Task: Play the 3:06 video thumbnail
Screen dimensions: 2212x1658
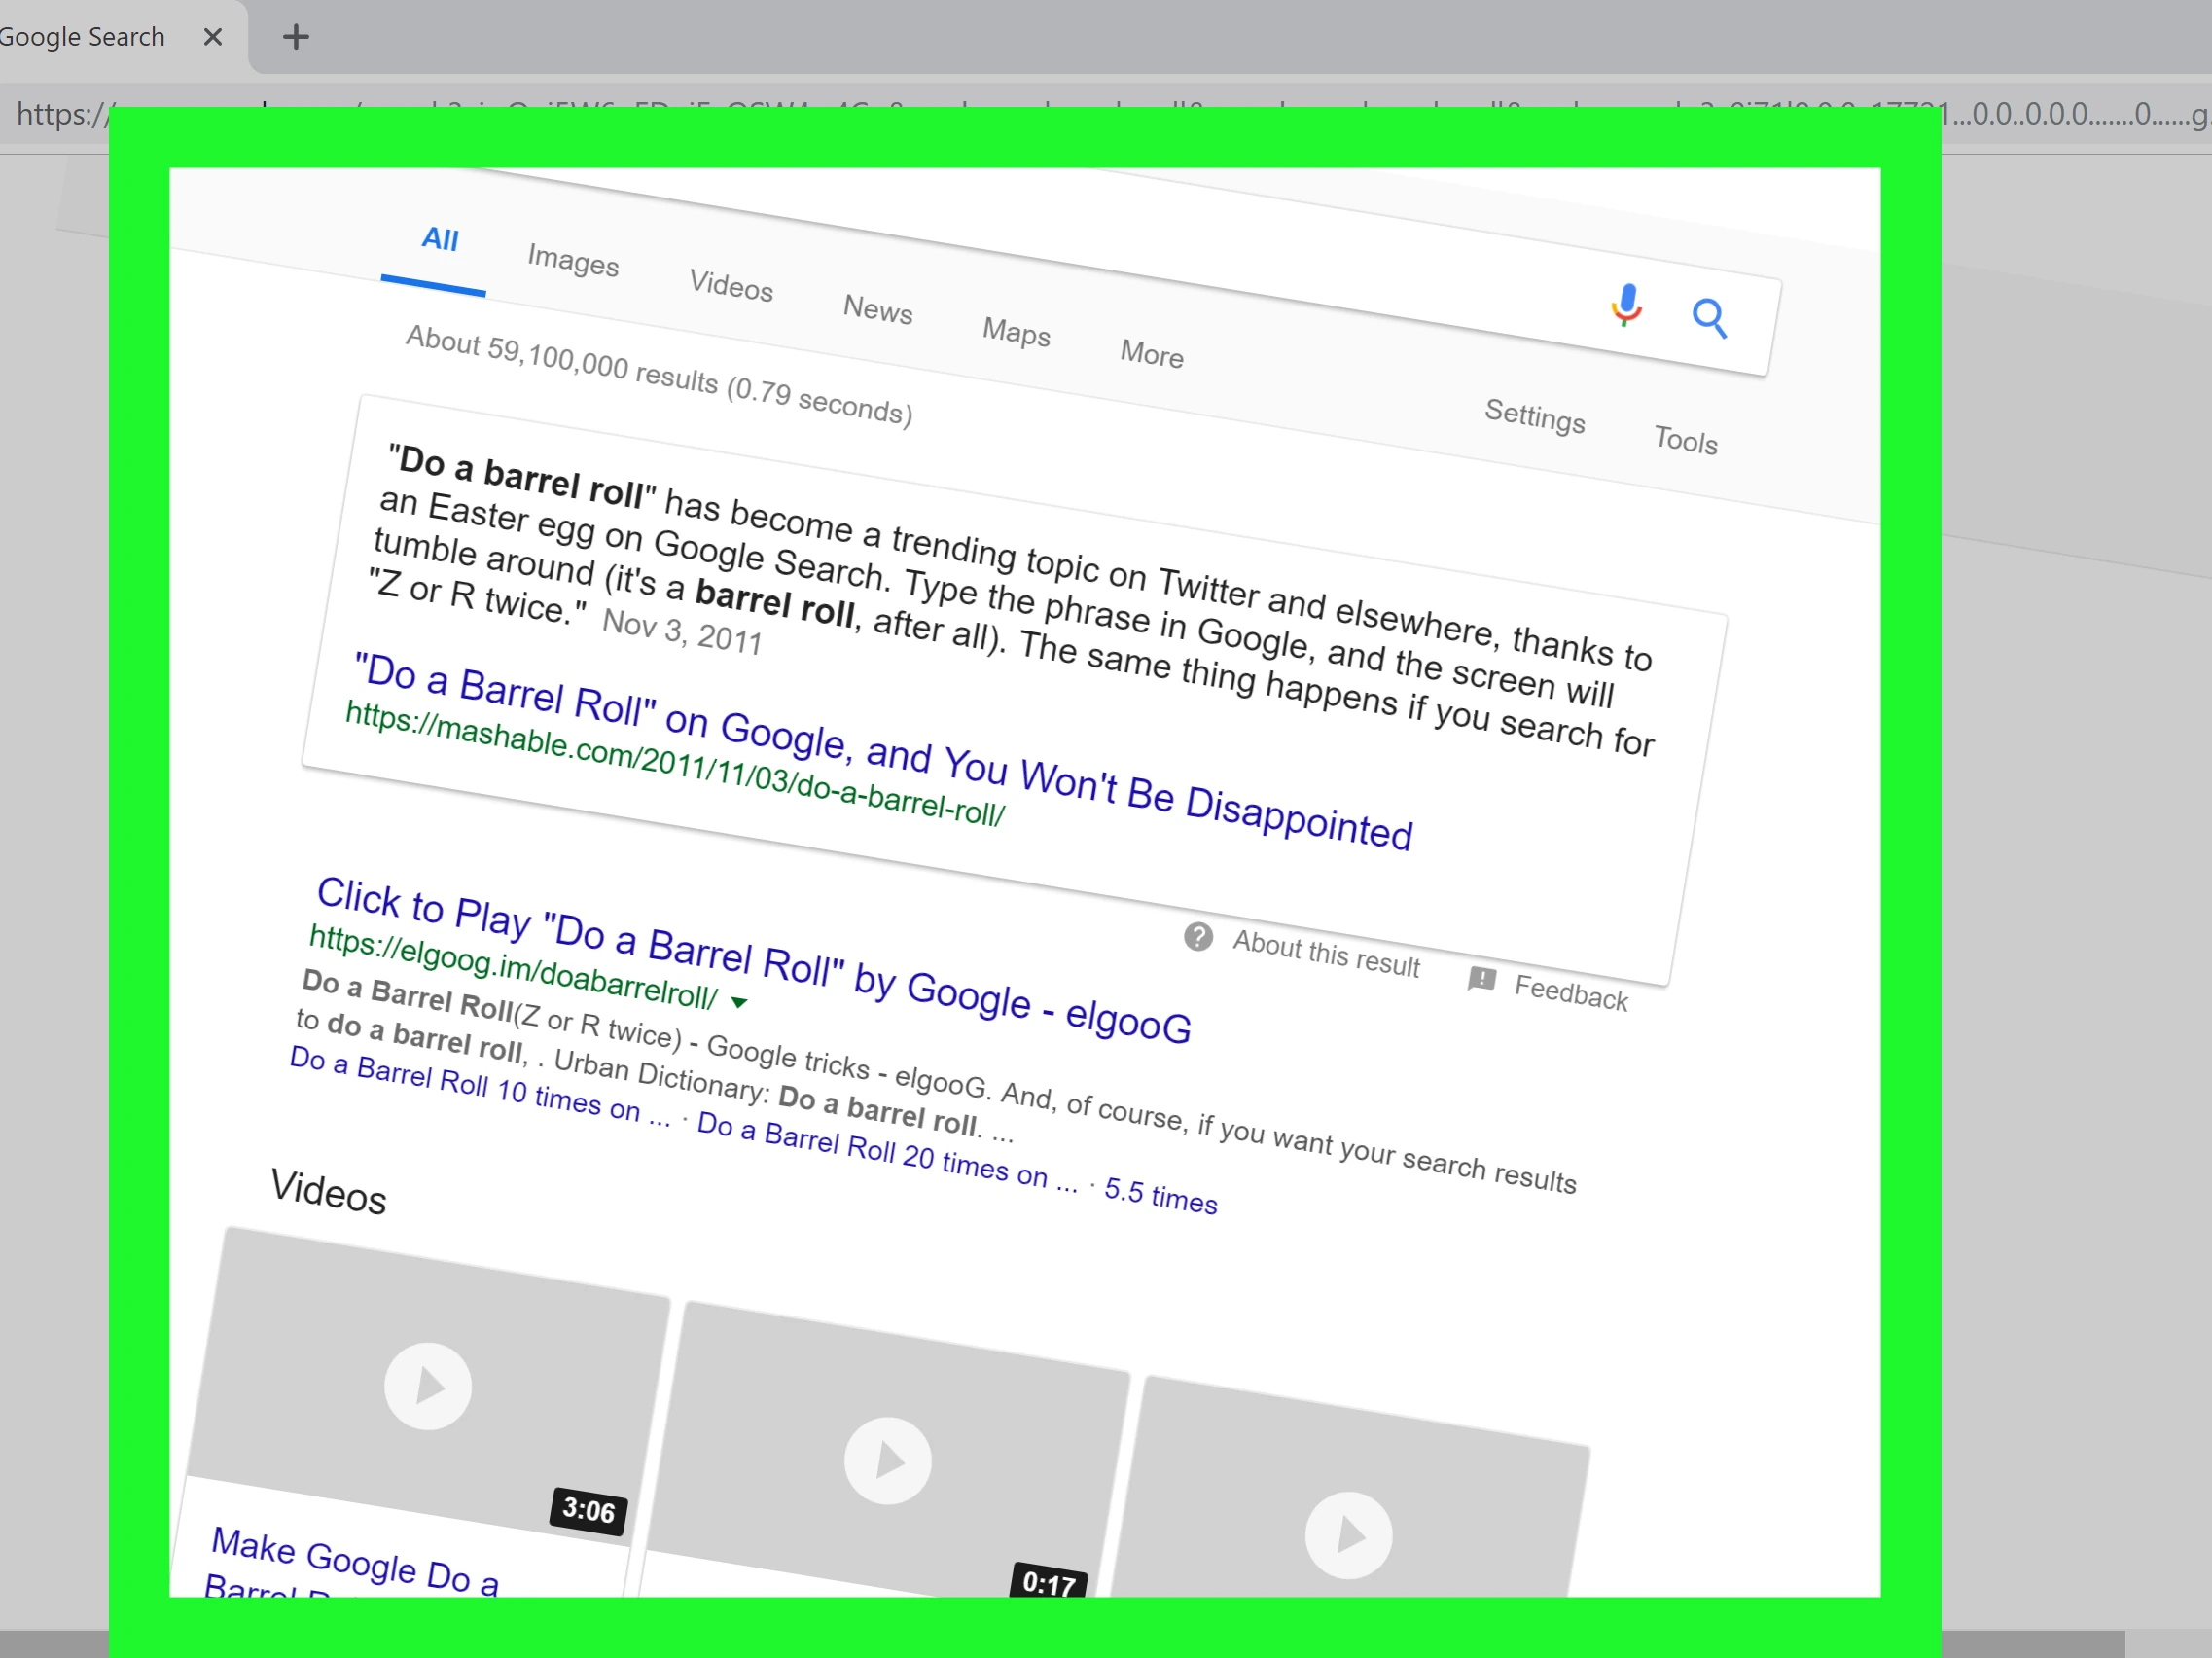Action: click(428, 1386)
